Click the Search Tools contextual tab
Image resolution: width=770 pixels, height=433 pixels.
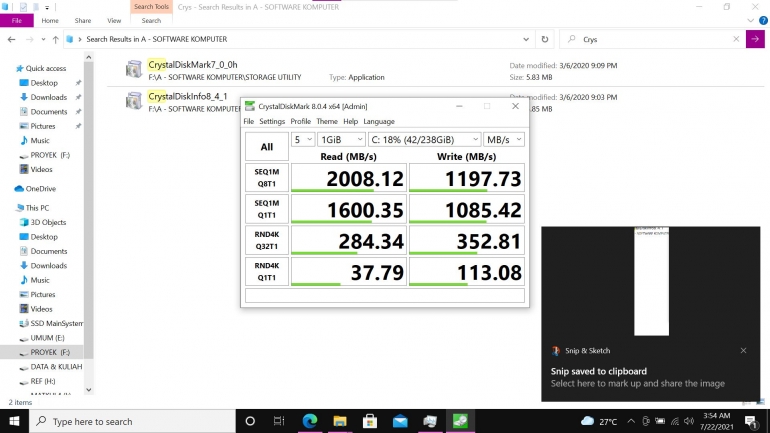pos(151,7)
